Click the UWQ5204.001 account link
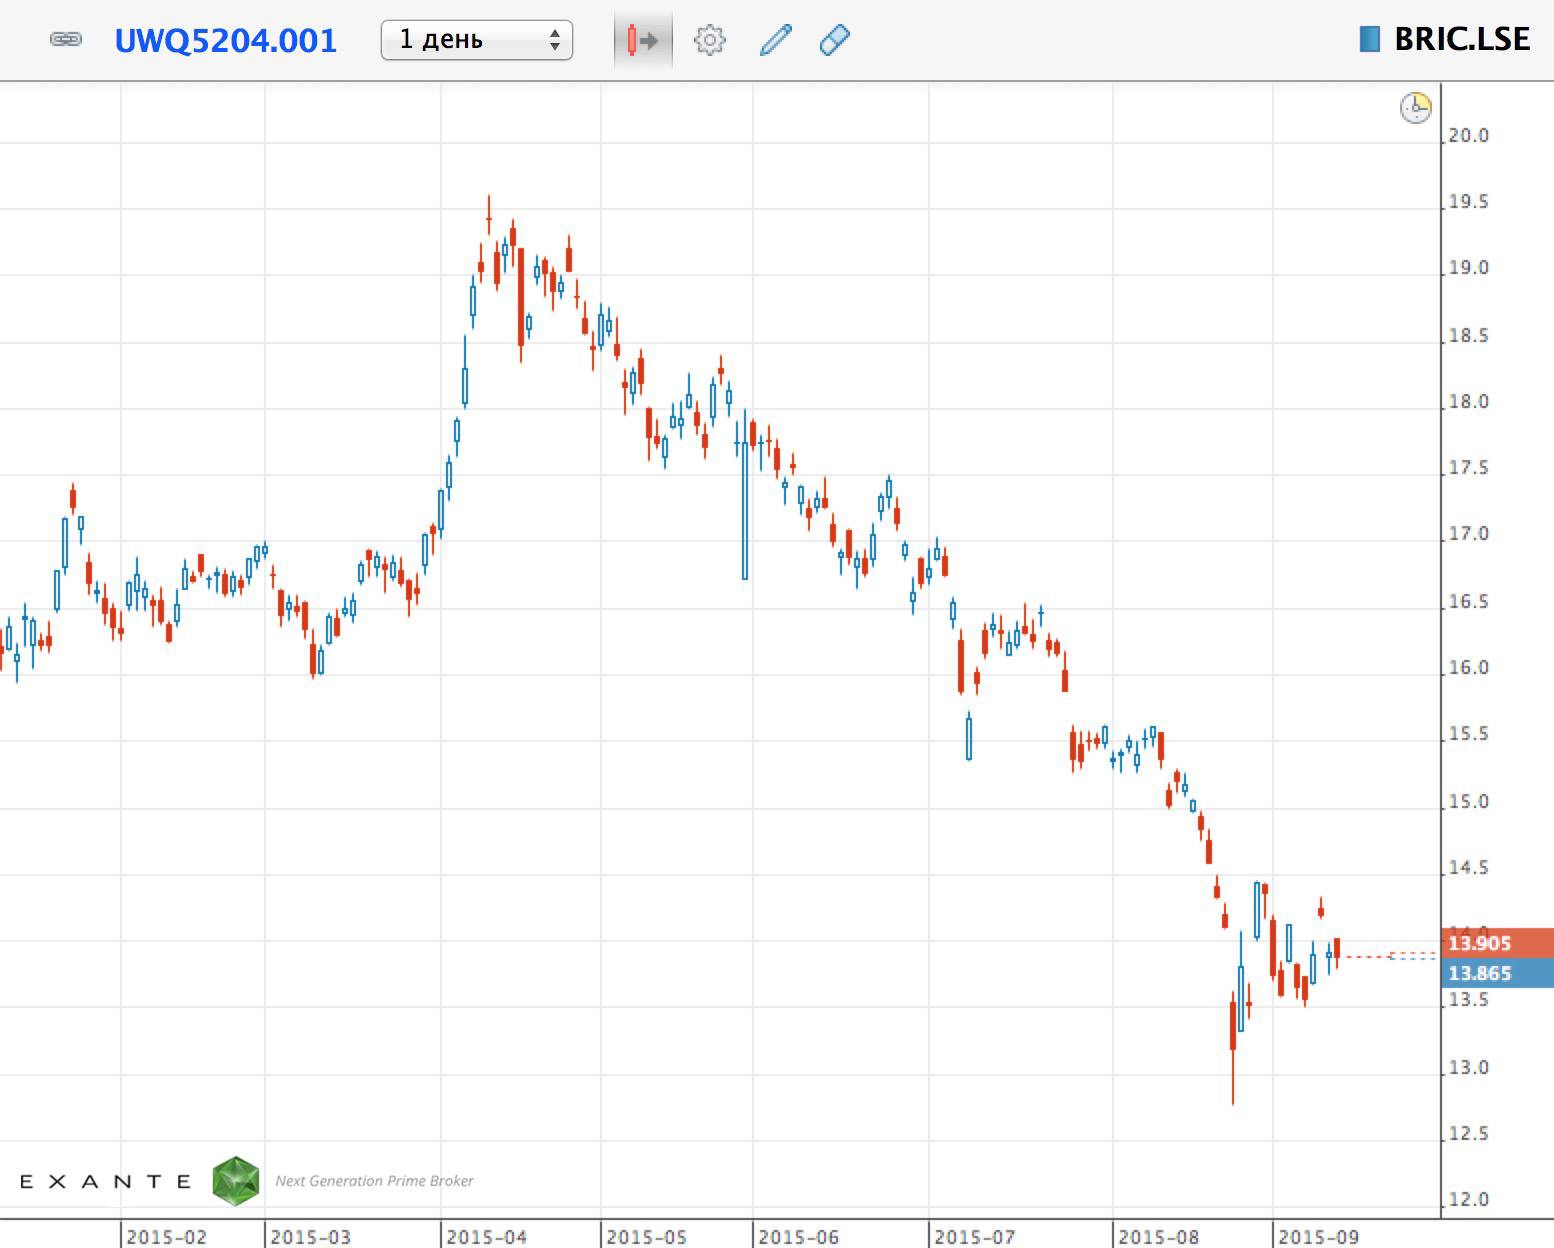 click(x=226, y=40)
